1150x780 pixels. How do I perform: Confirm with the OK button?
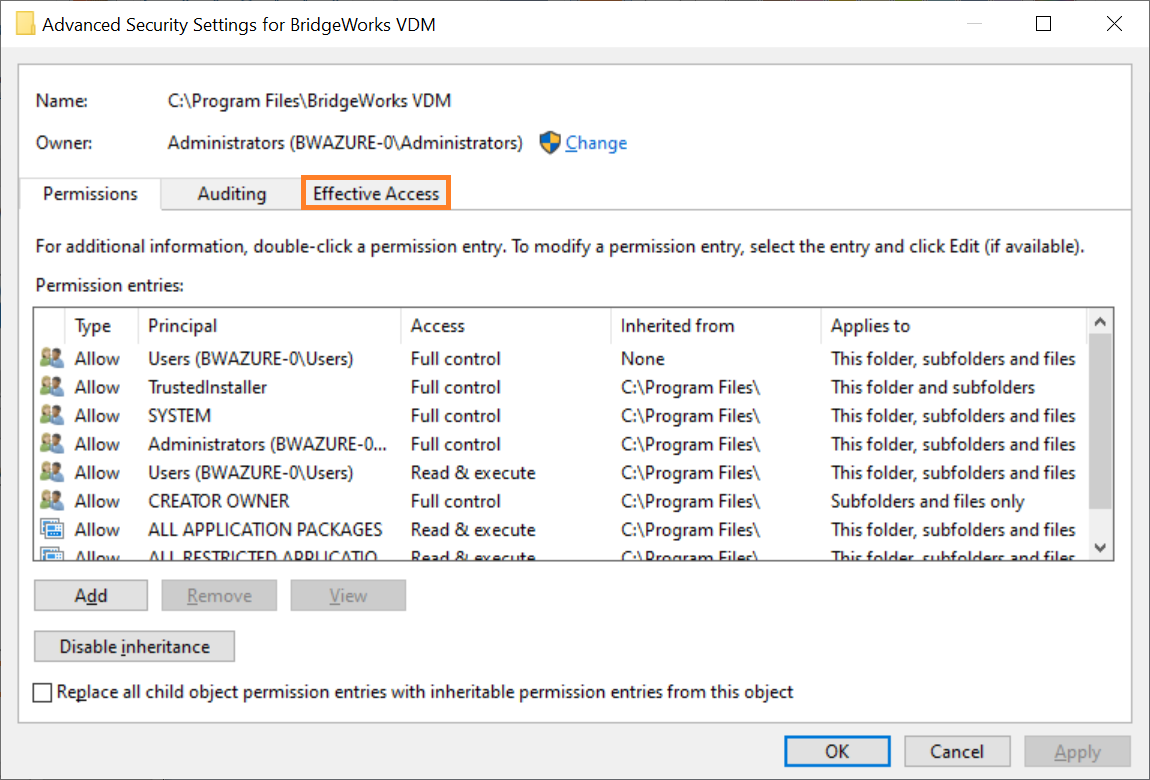tap(837, 751)
